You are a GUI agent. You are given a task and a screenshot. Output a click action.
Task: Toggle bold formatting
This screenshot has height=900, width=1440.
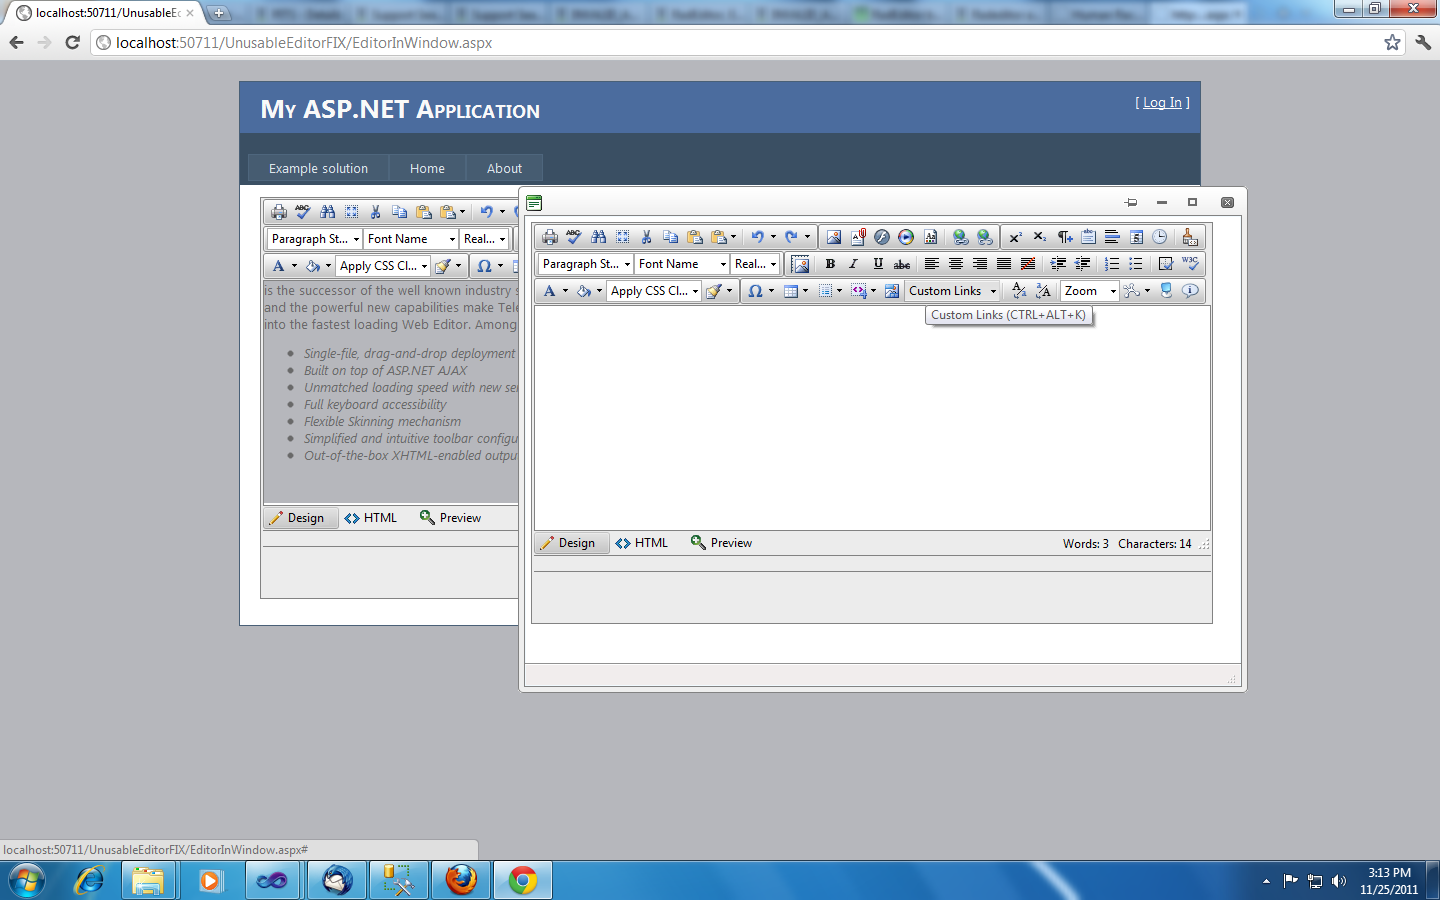tap(830, 264)
